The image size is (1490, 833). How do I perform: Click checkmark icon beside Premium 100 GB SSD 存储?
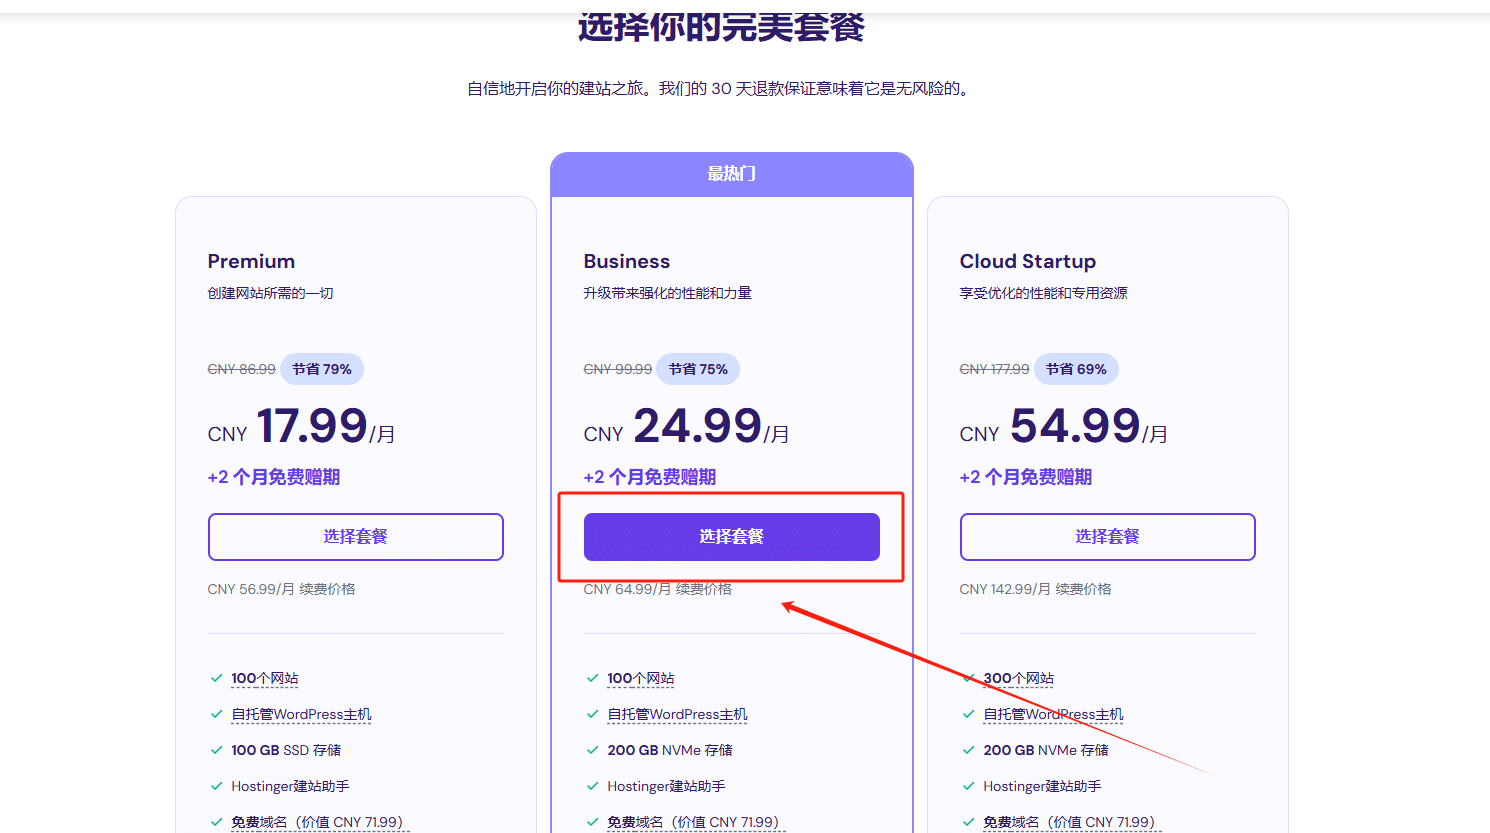(x=216, y=750)
